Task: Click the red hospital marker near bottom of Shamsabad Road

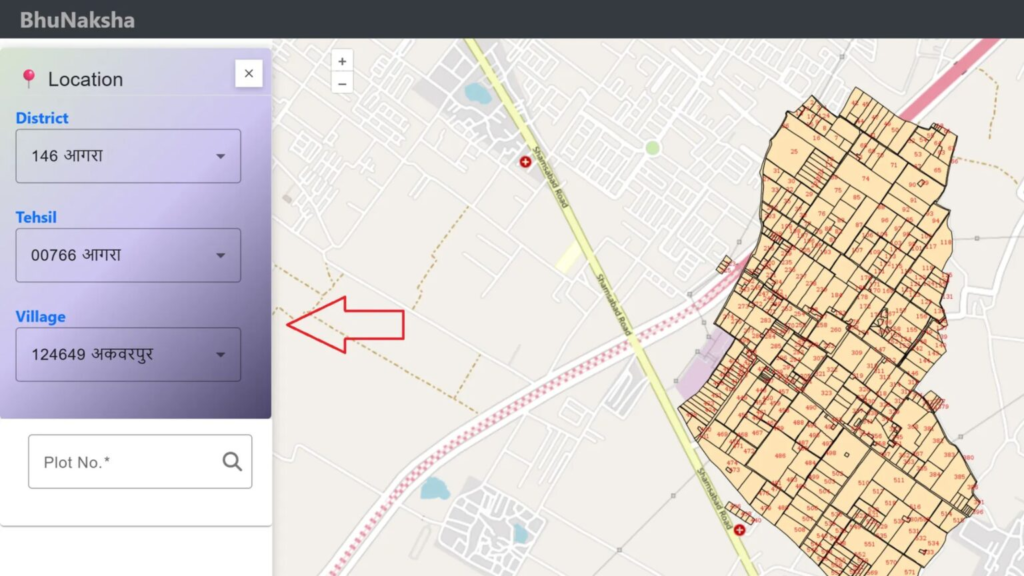Action: point(739,530)
